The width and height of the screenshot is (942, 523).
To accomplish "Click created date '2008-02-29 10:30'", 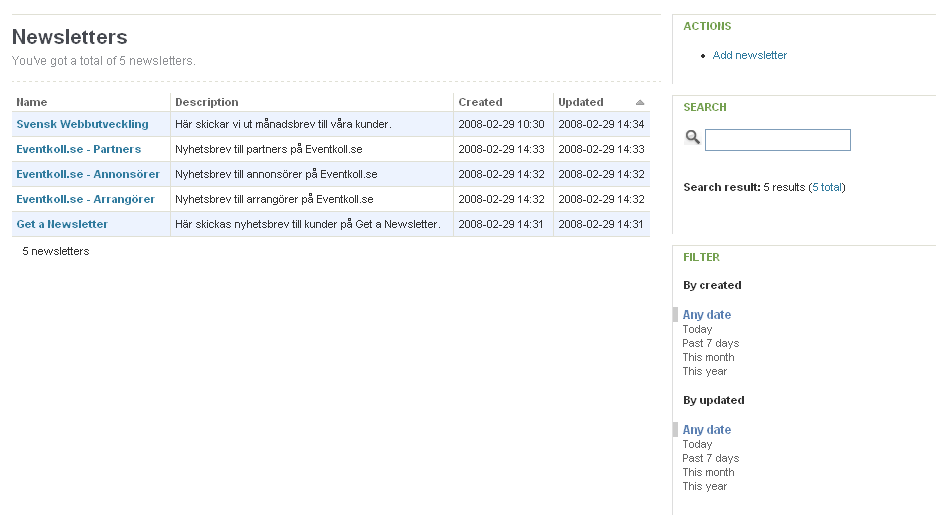I will 502,124.
